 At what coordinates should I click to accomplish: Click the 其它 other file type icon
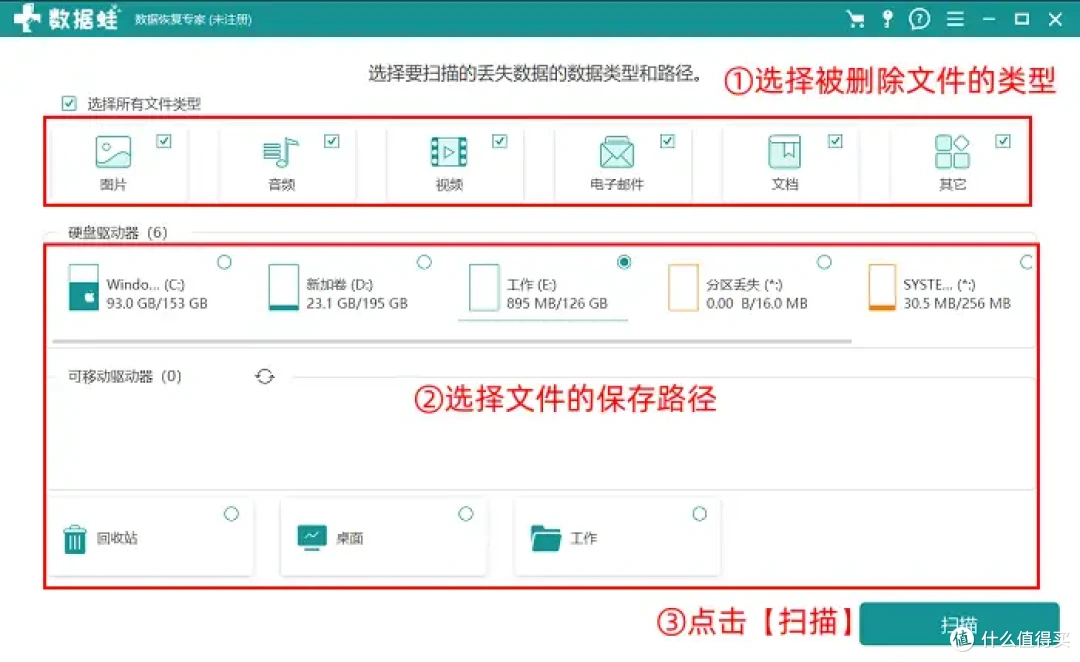pyautogui.click(x=952, y=153)
